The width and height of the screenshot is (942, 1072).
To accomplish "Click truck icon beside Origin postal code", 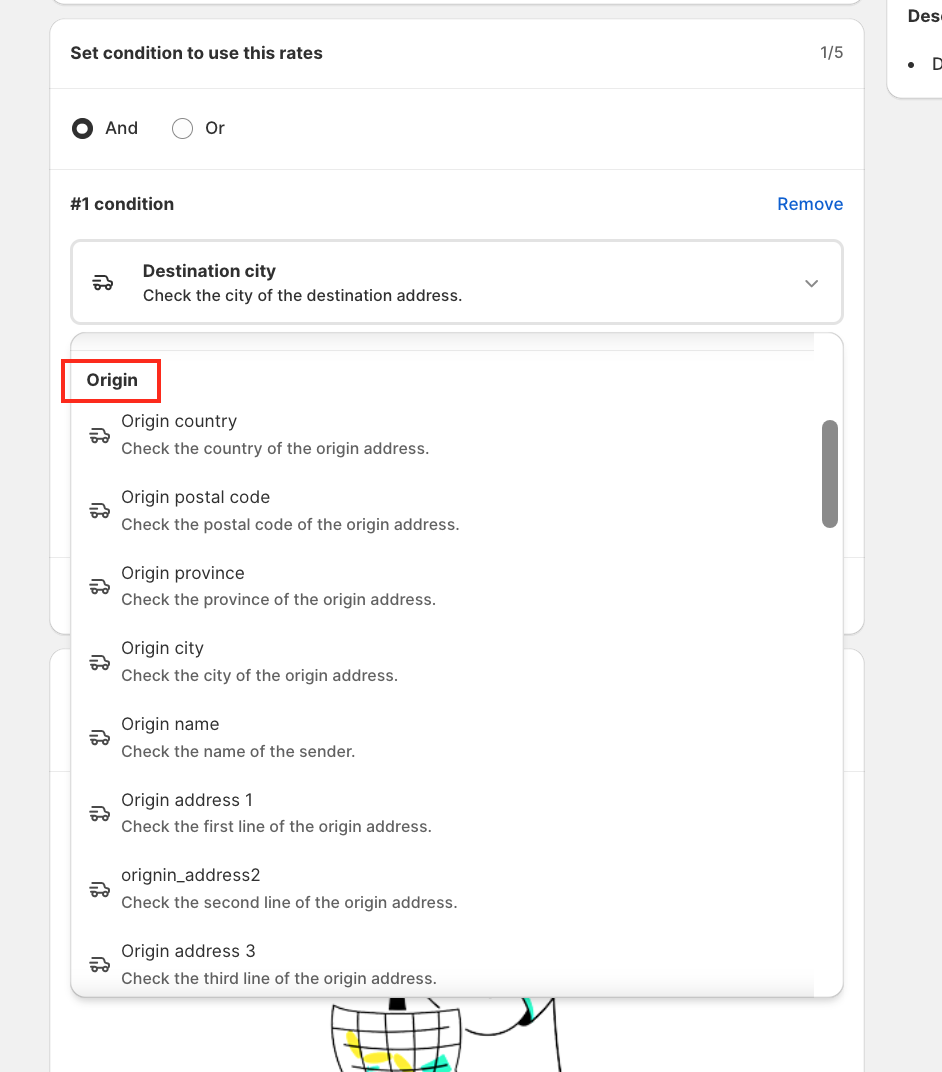I will pyautogui.click(x=99, y=511).
